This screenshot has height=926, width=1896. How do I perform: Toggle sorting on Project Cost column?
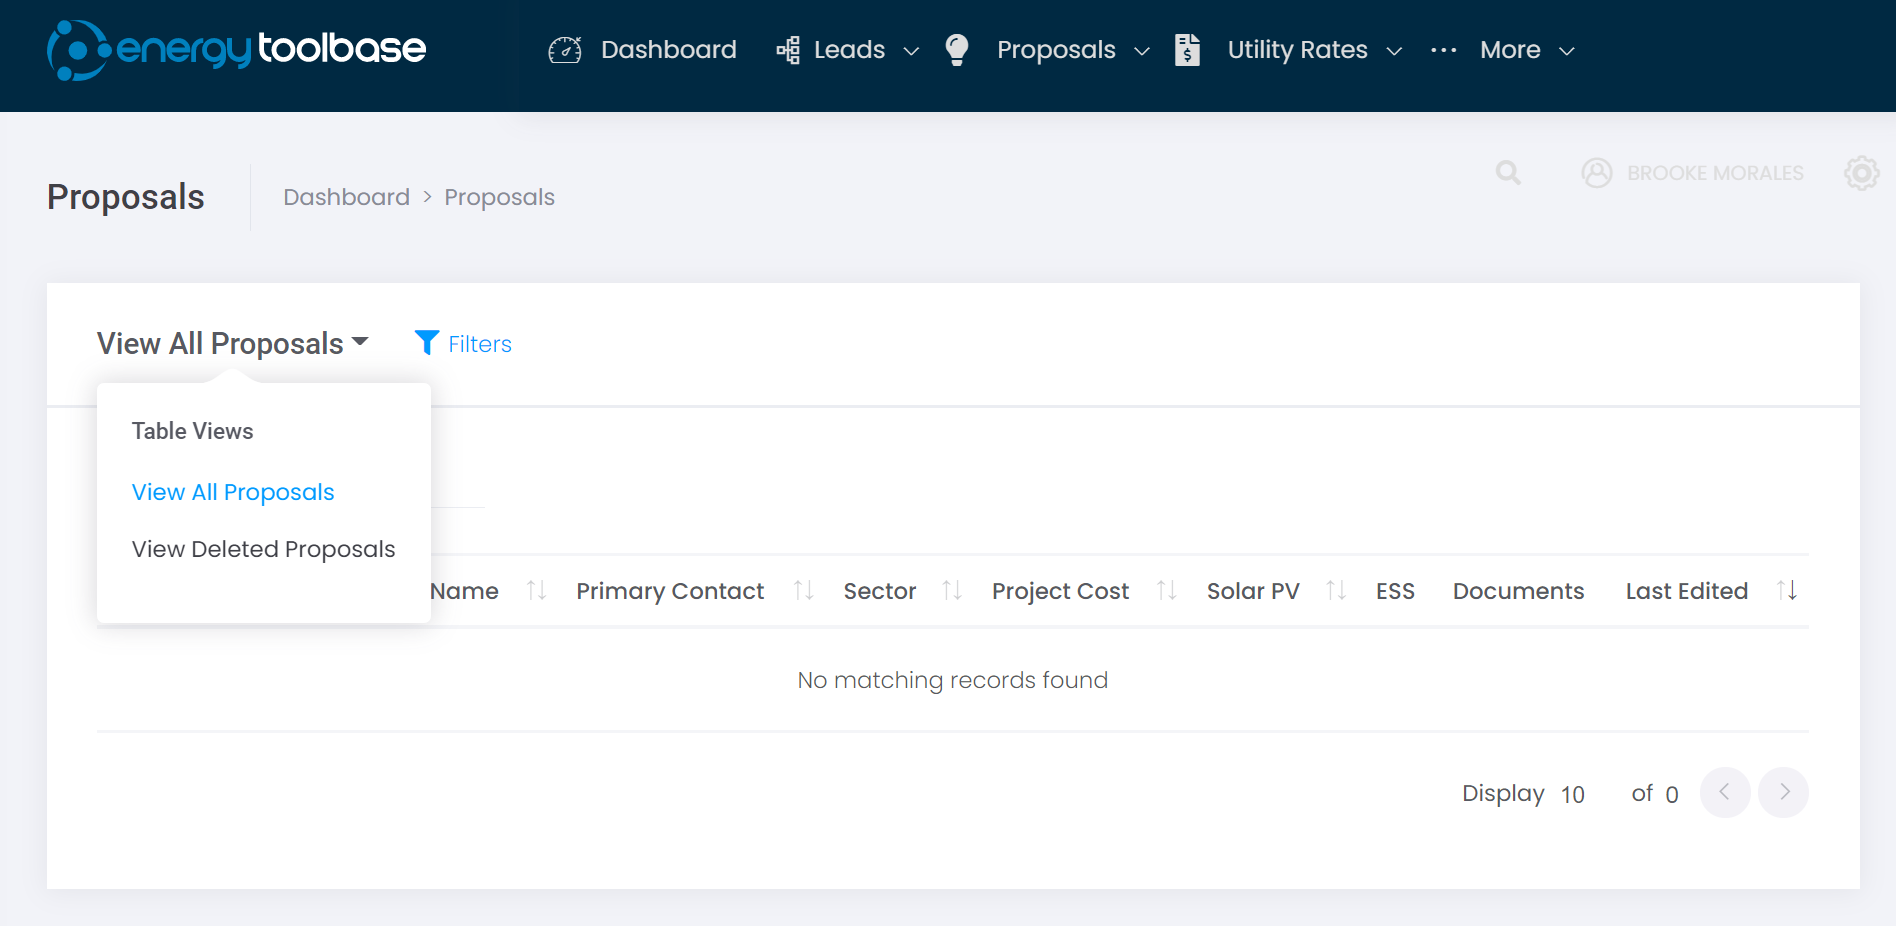point(1166,590)
